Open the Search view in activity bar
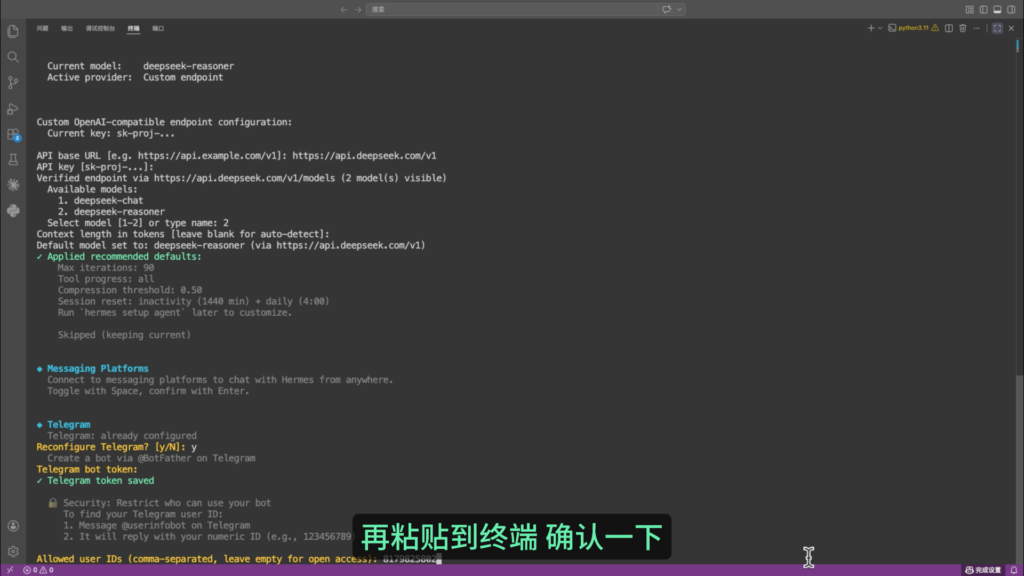 [x=13, y=57]
